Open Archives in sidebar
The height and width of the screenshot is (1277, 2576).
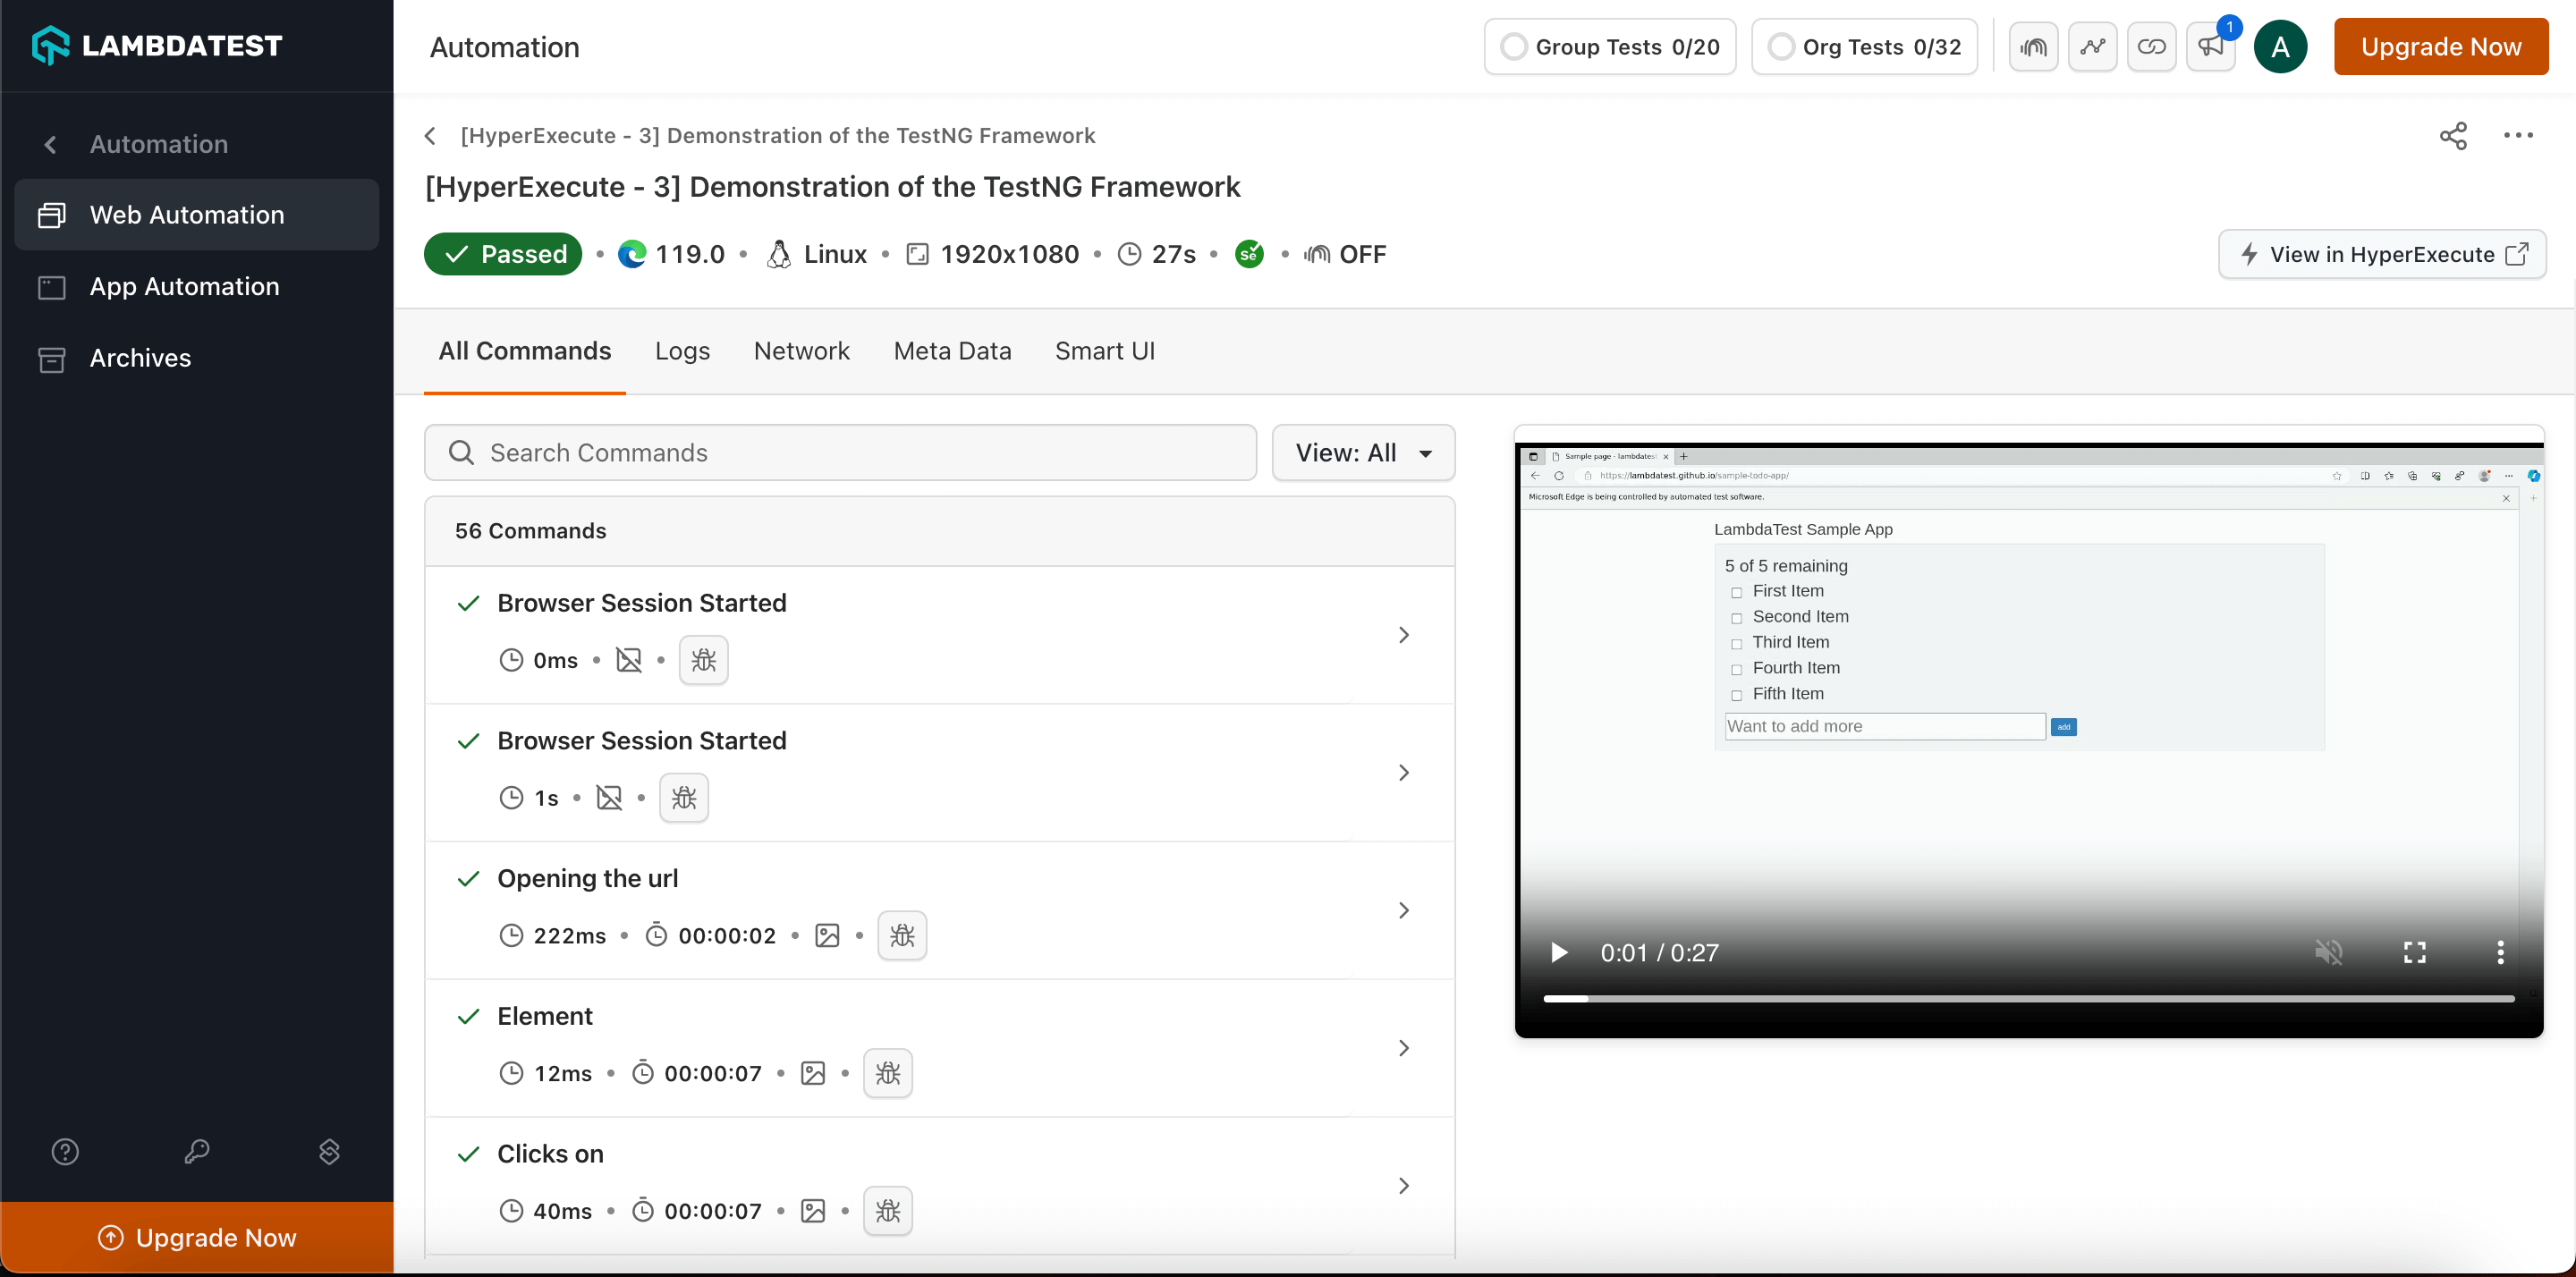pyautogui.click(x=197, y=358)
